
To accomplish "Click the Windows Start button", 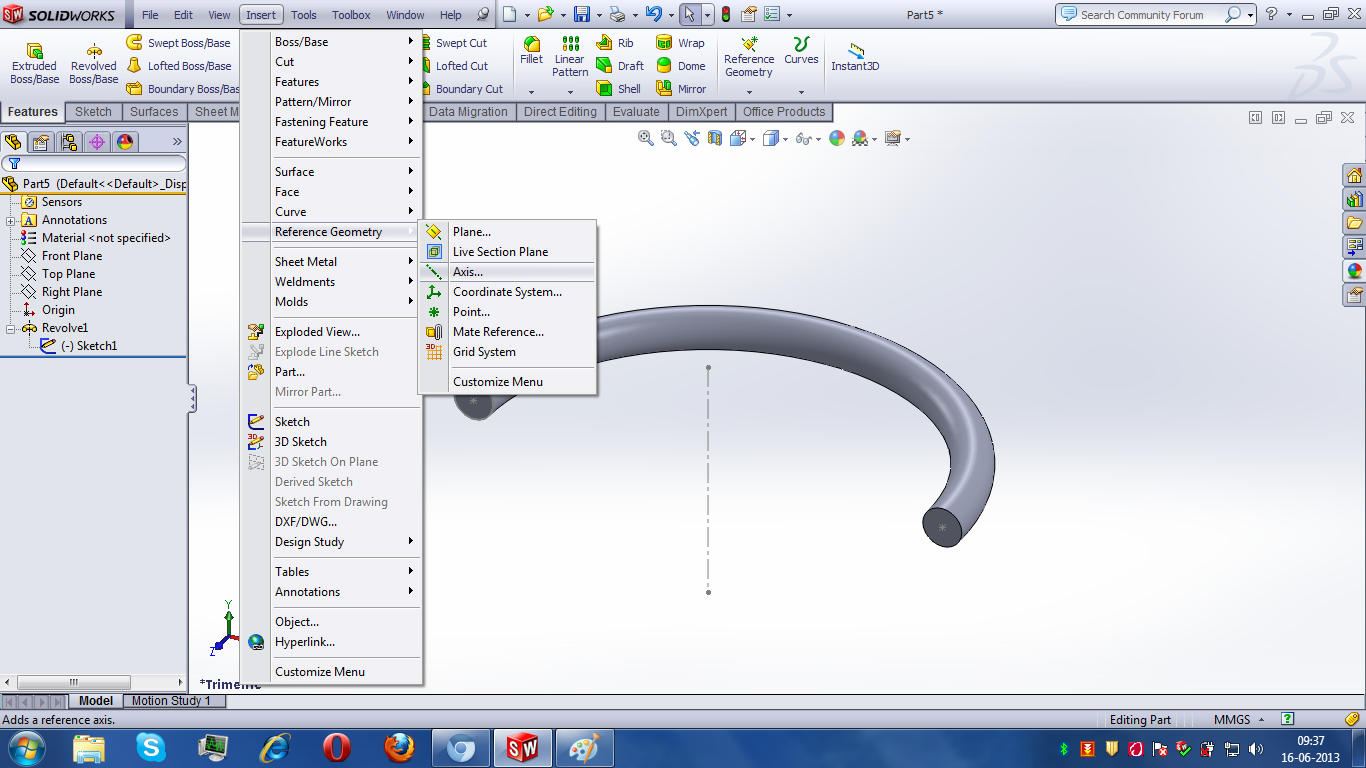I will click(x=25, y=747).
